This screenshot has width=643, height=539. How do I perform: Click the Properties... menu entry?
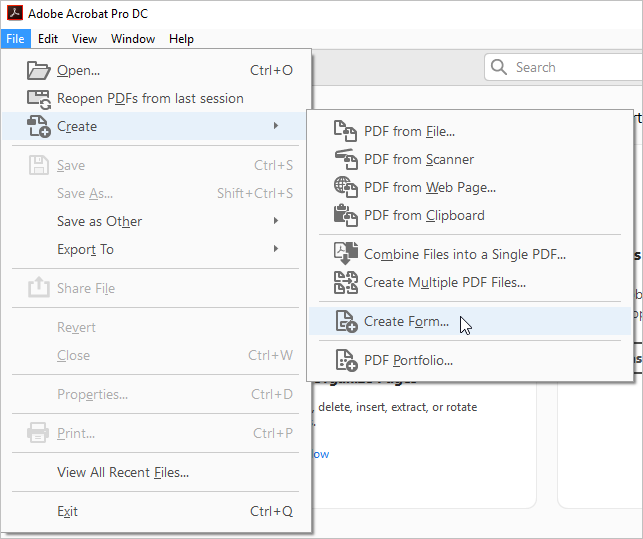point(155,394)
